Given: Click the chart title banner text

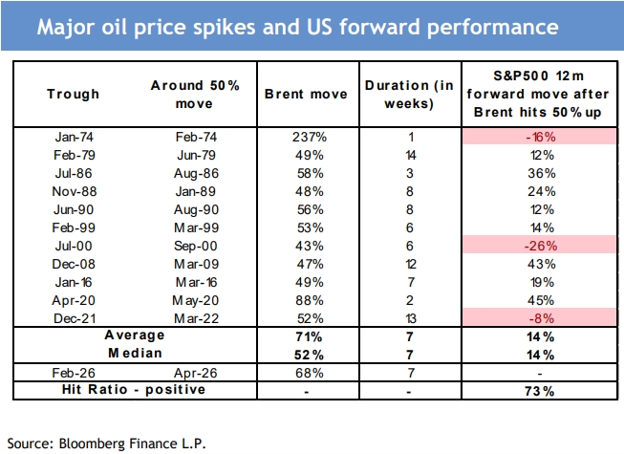Looking at the screenshot, I should point(298,27).
